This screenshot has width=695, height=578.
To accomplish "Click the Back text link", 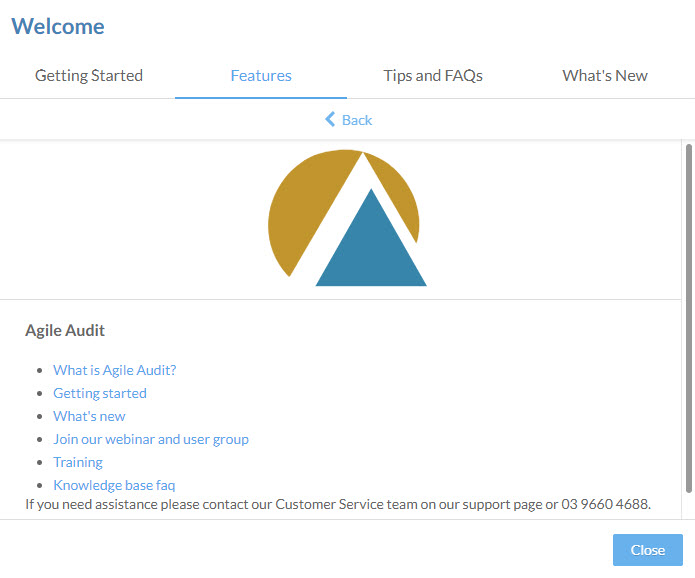I will (x=357, y=120).
